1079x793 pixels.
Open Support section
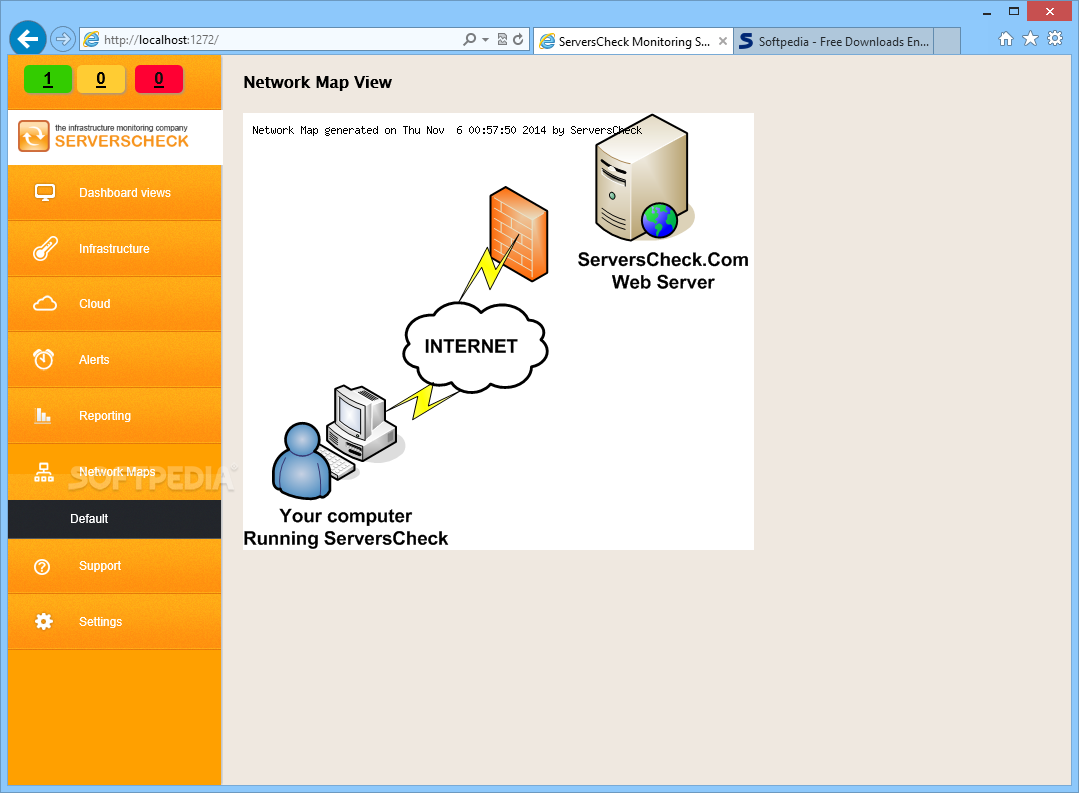115,566
